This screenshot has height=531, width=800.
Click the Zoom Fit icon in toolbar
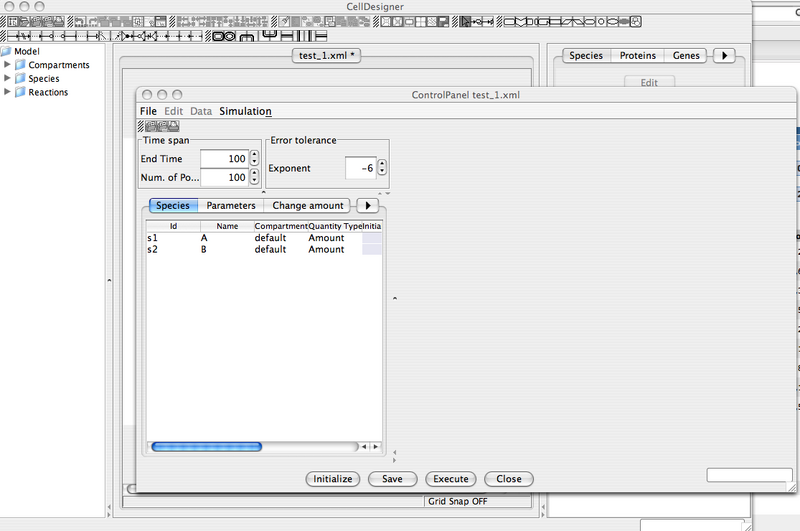click(409, 21)
